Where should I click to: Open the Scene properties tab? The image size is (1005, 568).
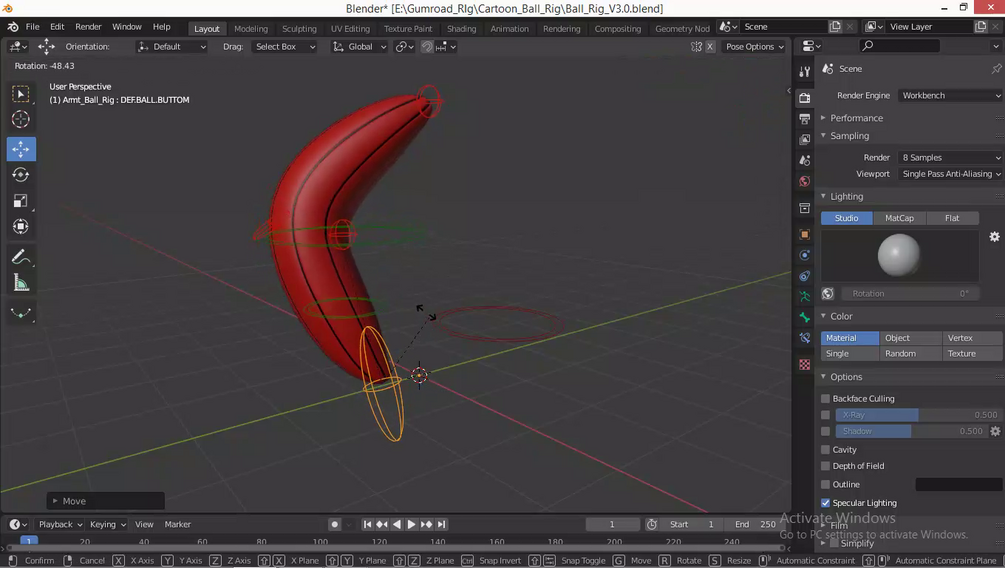[804, 160]
